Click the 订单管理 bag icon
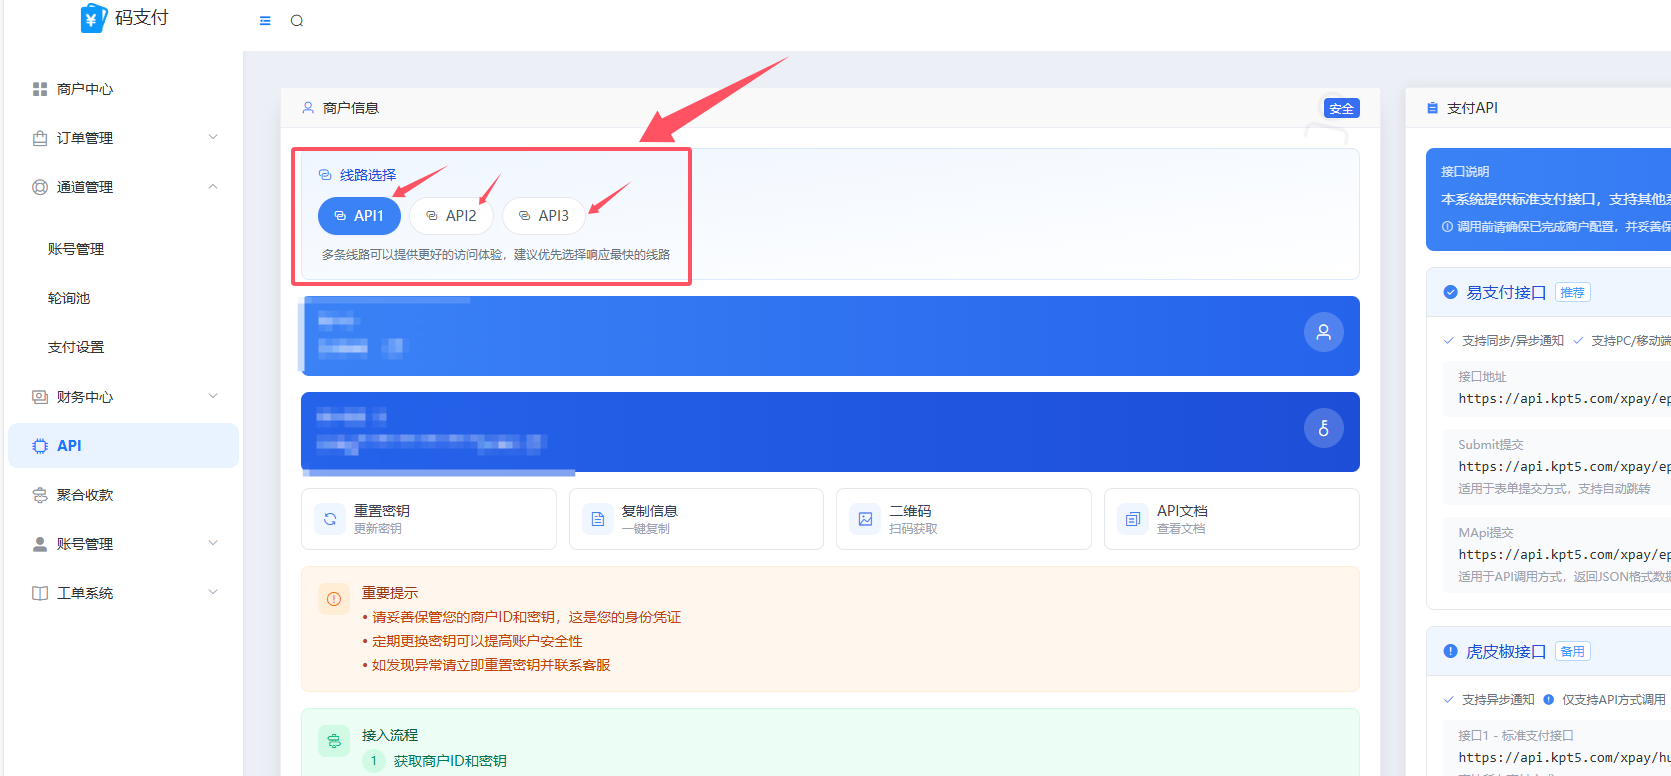This screenshot has width=1671, height=776. [40, 138]
